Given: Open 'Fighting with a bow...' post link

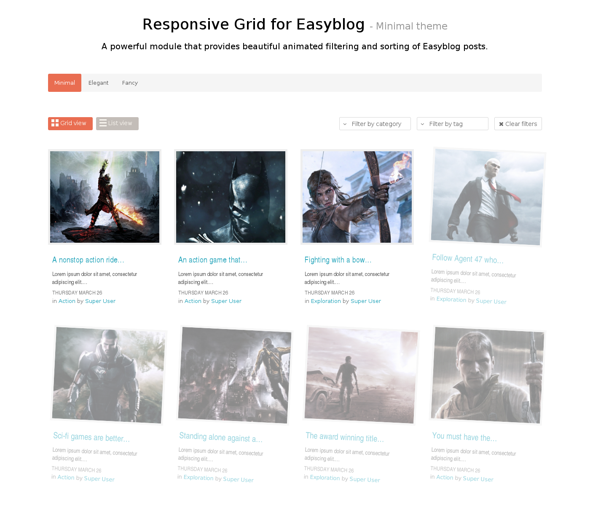Looking at the screenshot, I should (338, 260).
